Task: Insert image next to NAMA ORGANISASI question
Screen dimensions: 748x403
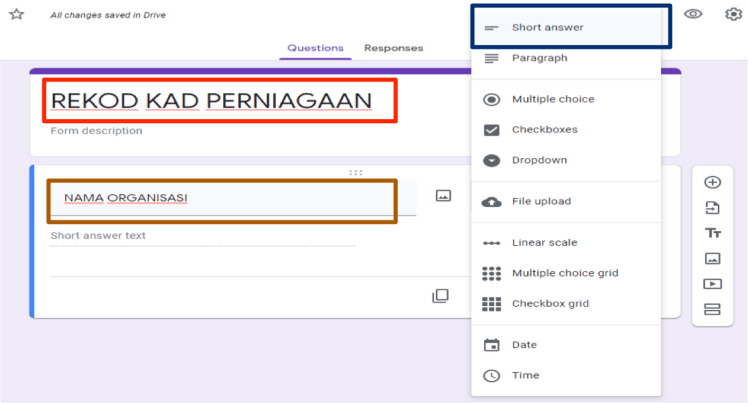Action: click(443, 196)
